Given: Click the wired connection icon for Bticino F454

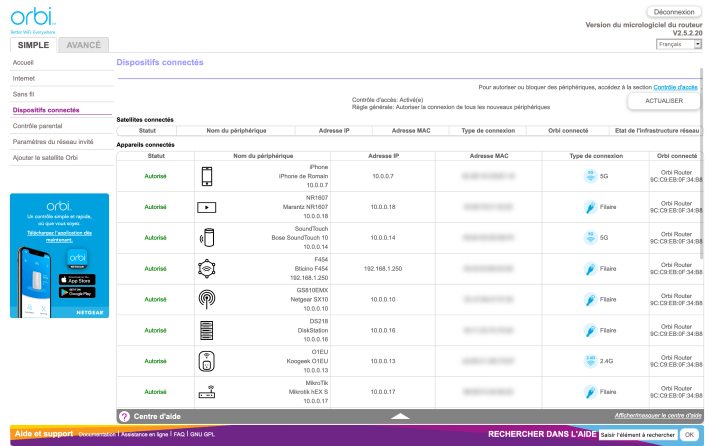Looking at the screenshot, I should pos(590,269).
